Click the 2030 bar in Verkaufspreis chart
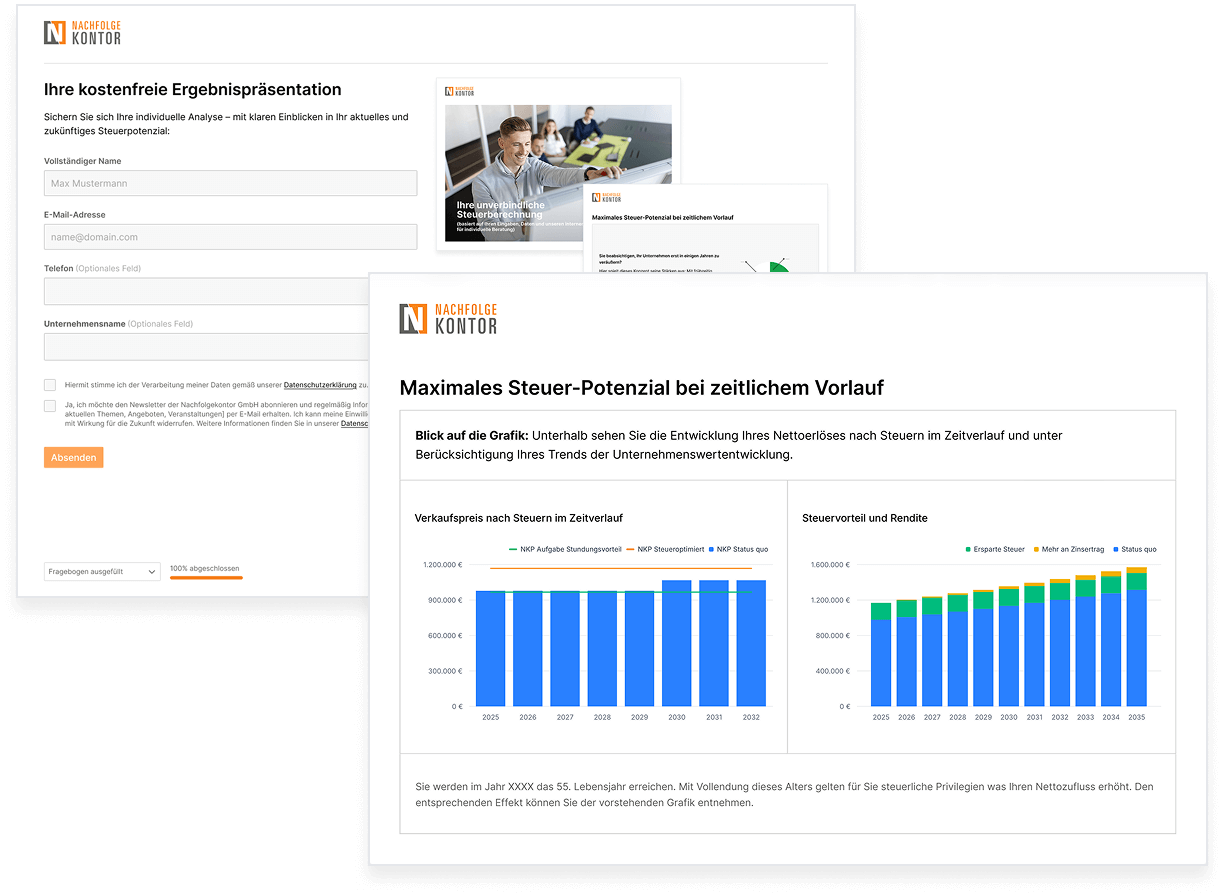The height and width of the screenshot is (894, 1224). coord(677,643)
